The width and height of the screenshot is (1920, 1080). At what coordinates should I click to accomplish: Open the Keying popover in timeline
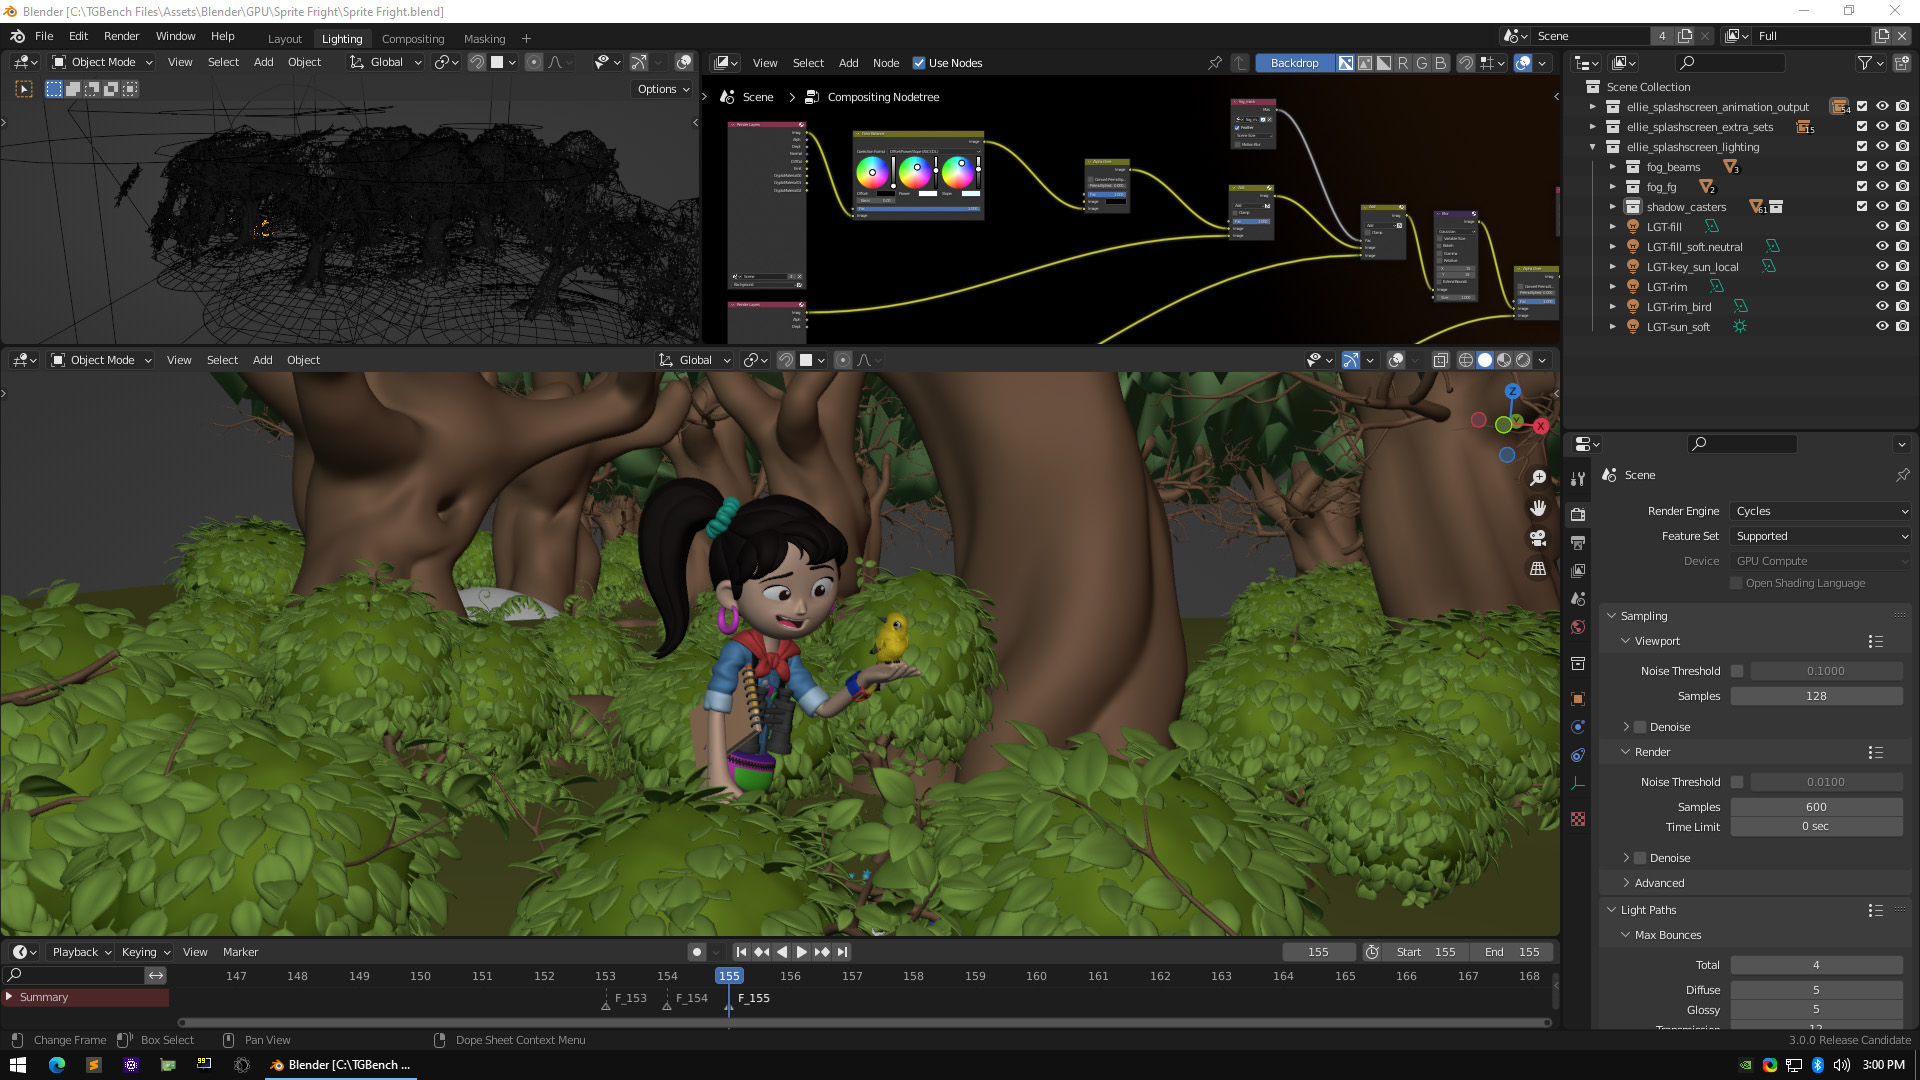[145, 952]
